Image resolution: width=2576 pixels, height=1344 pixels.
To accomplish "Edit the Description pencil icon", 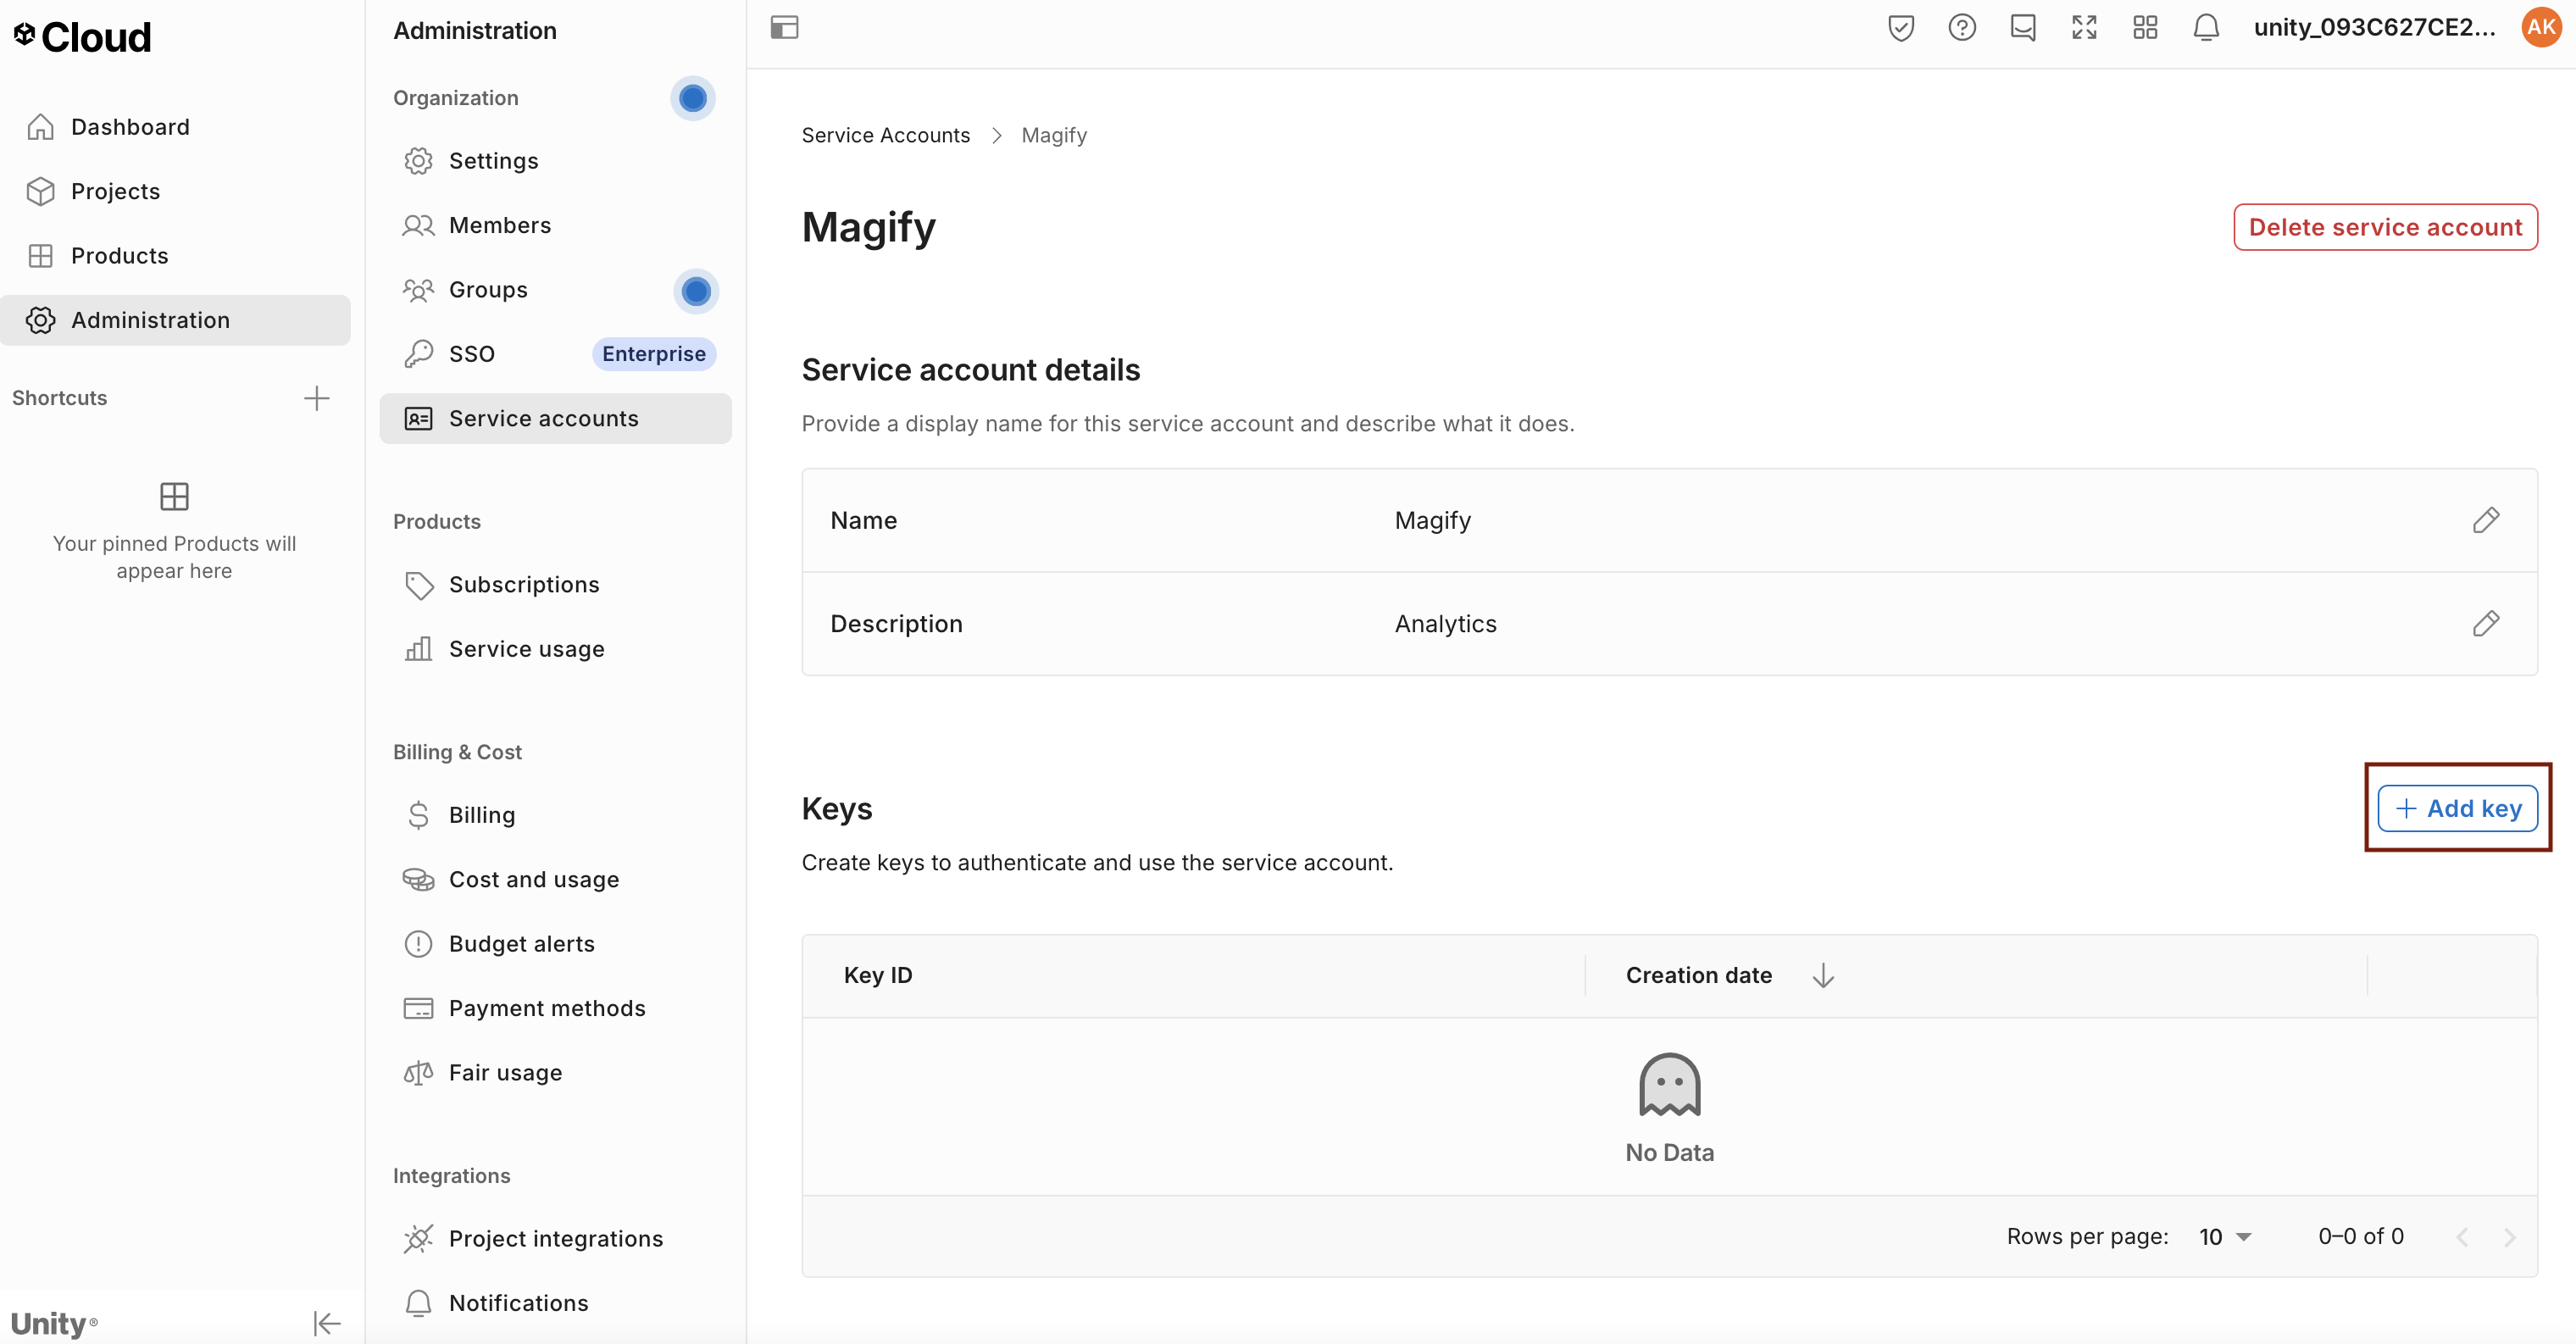I will click(x=2485, y=624).
